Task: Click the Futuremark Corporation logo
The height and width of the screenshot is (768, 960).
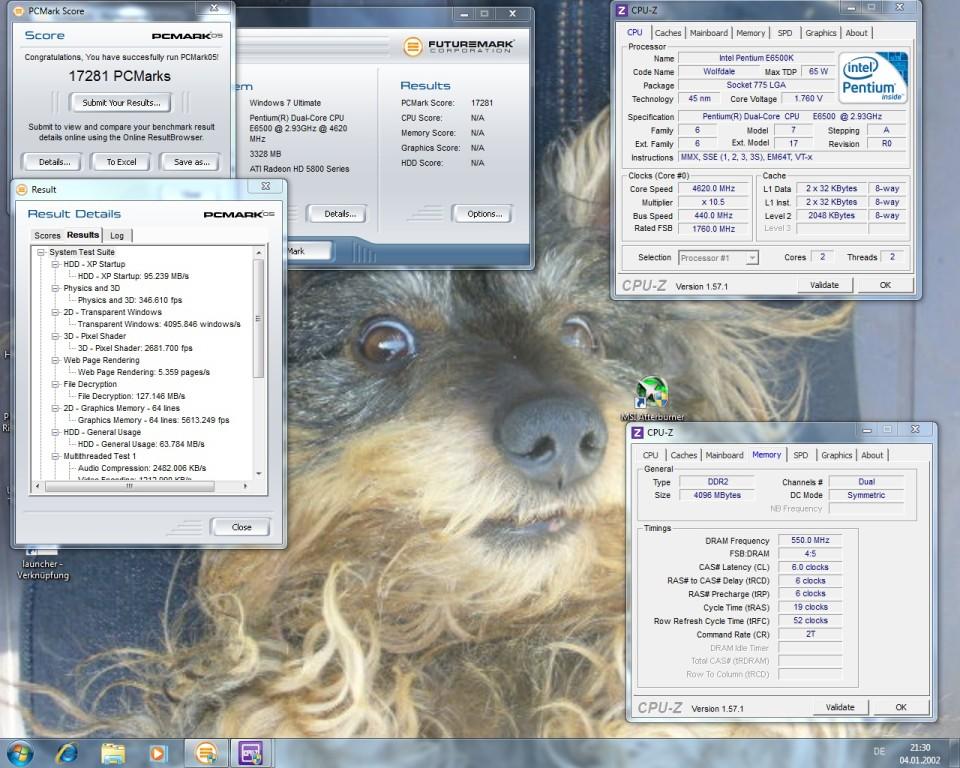Action: tap(458, 46)
